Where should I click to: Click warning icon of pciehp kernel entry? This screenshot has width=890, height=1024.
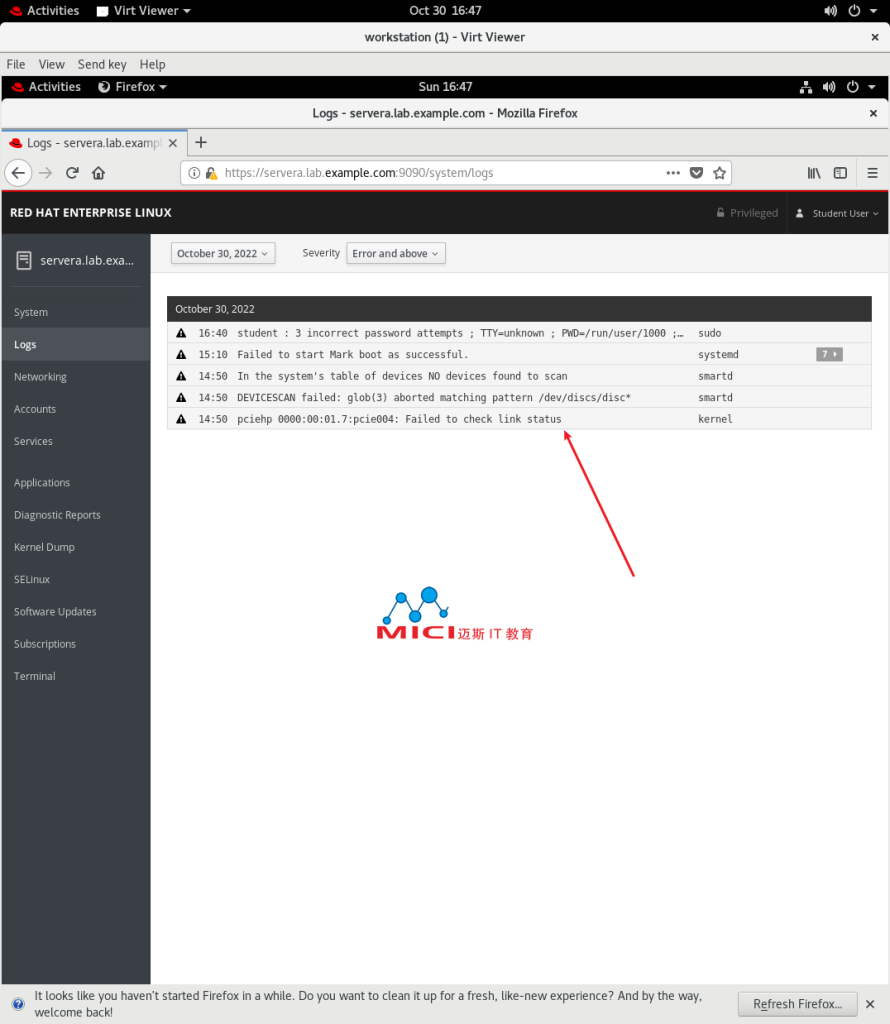pos(182,419)
